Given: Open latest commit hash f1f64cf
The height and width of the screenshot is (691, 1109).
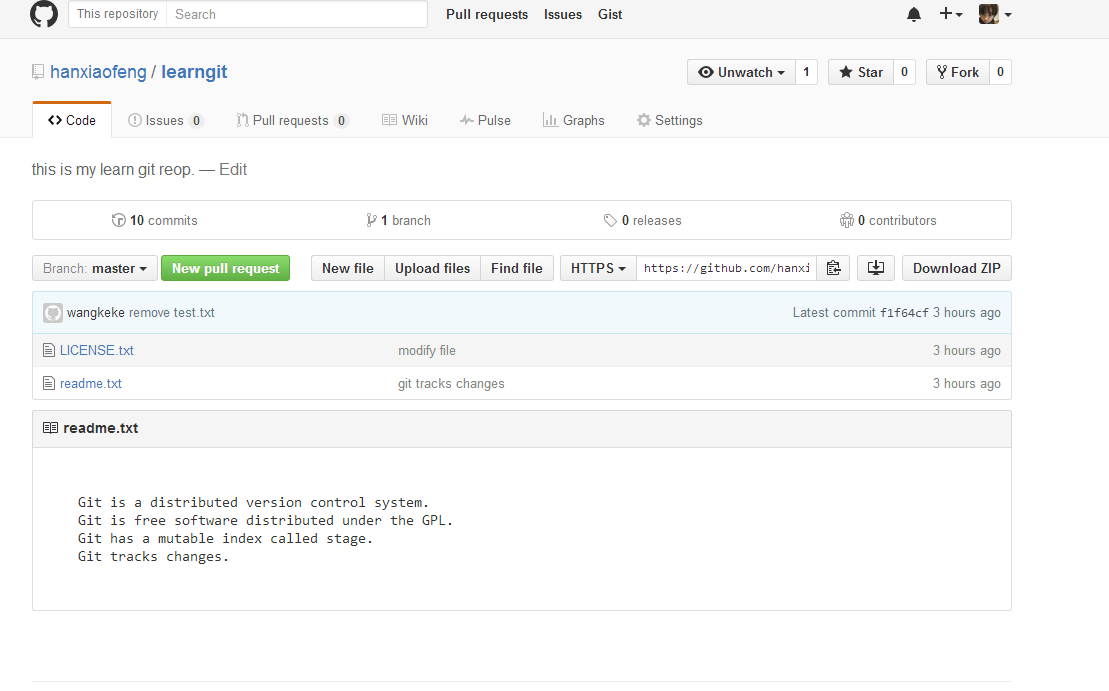Looking at the screenshot, I should [904, 313].
